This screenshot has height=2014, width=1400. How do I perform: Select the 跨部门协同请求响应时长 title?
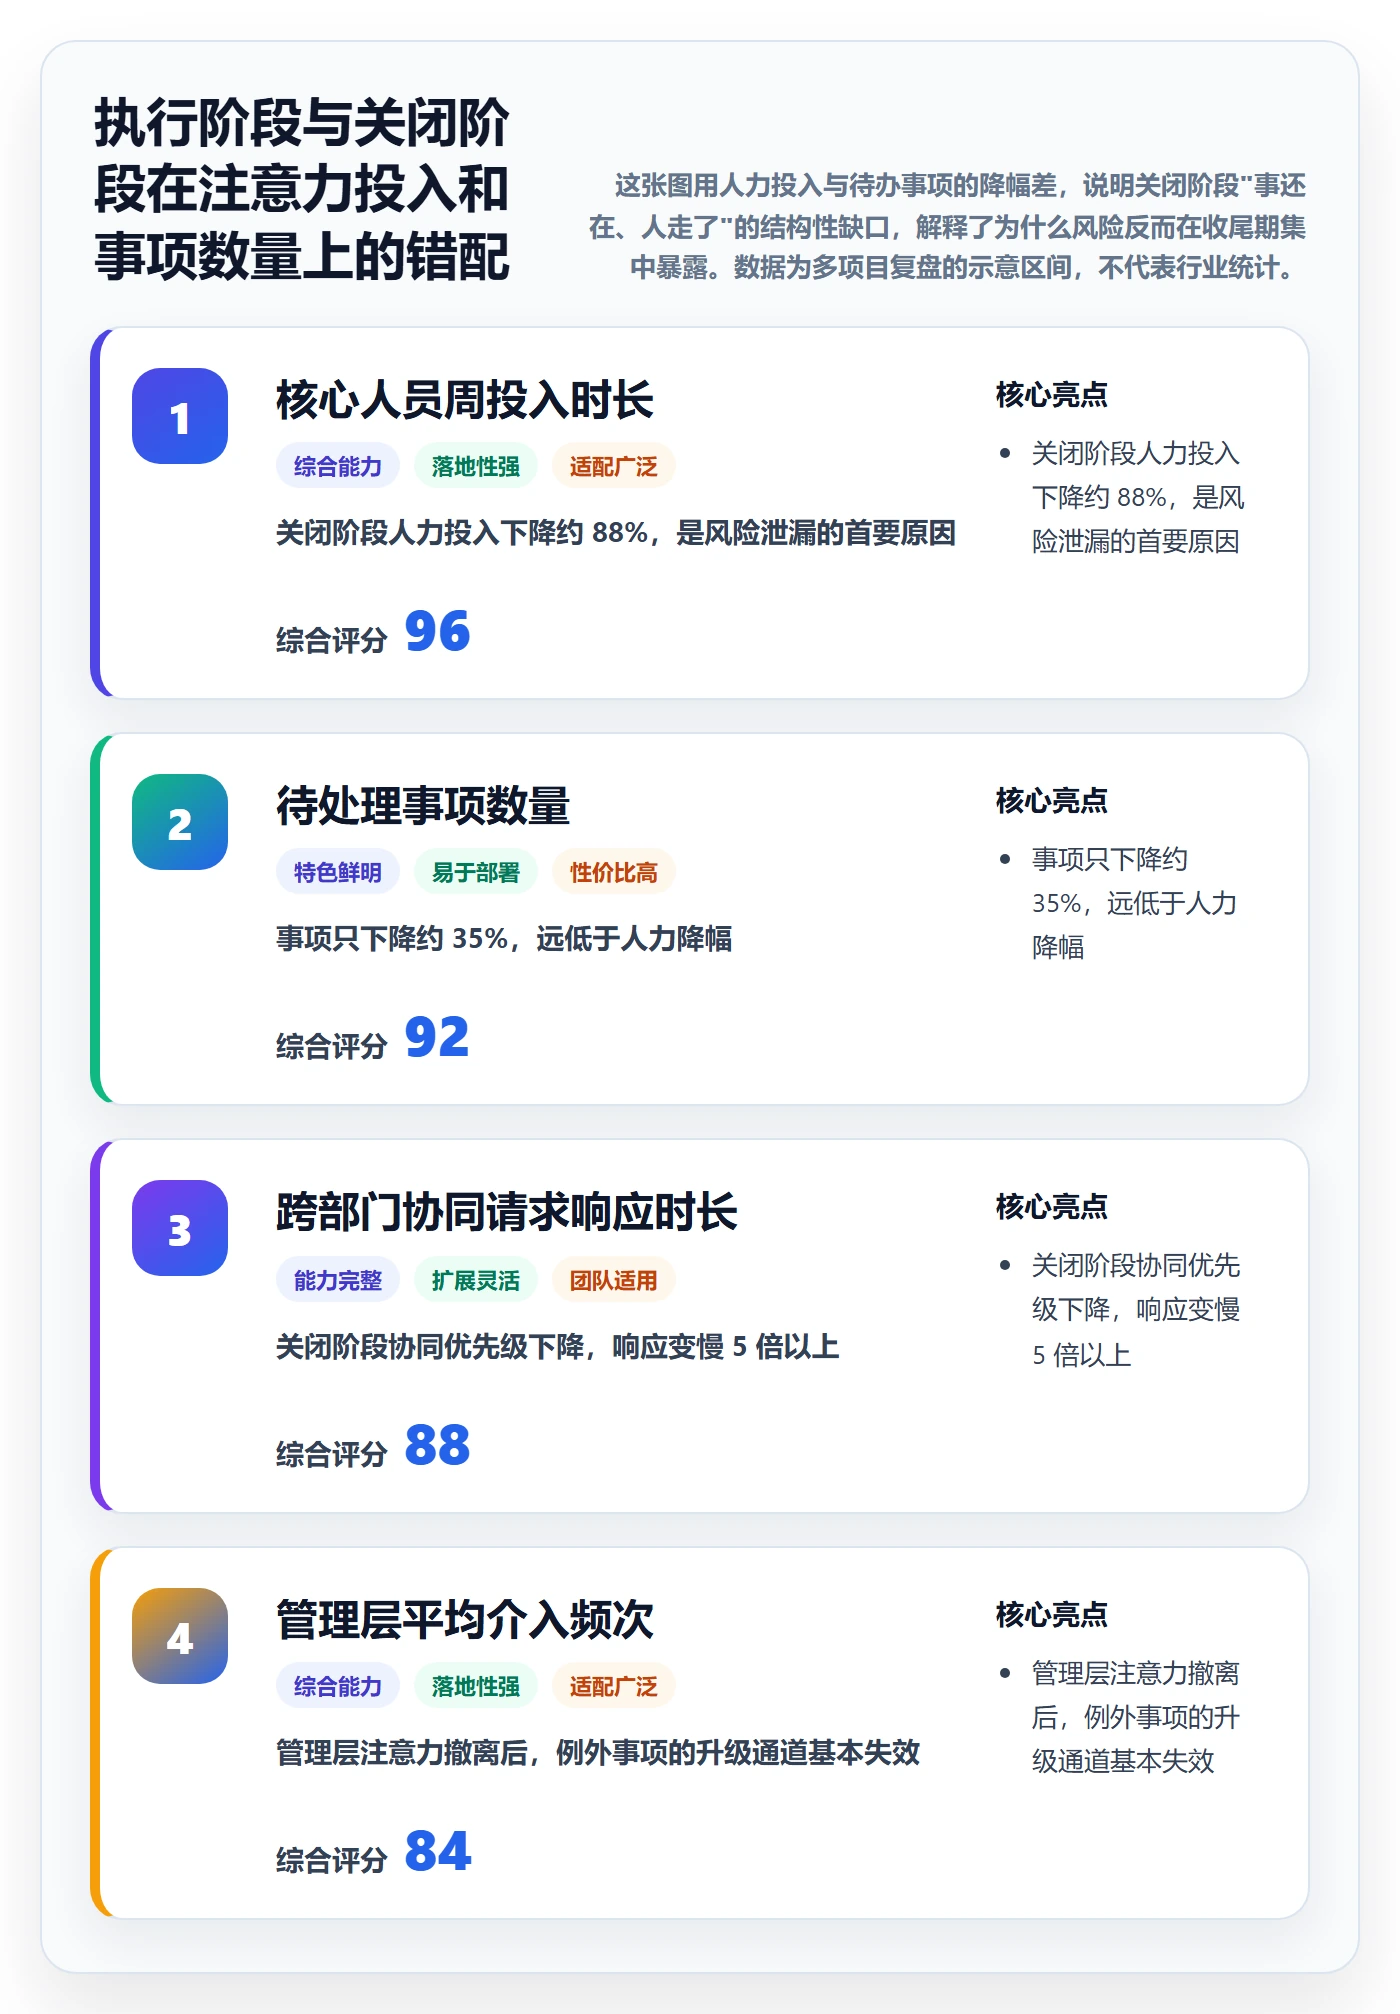[x=507, y=1212]
